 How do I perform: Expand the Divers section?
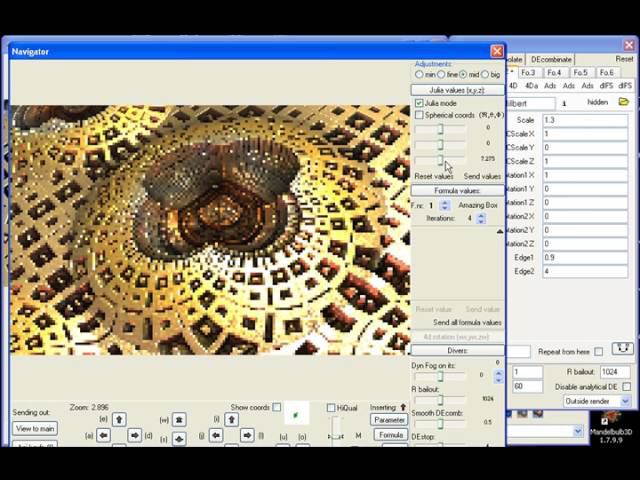pyautogui.click(x=457, y=351)
